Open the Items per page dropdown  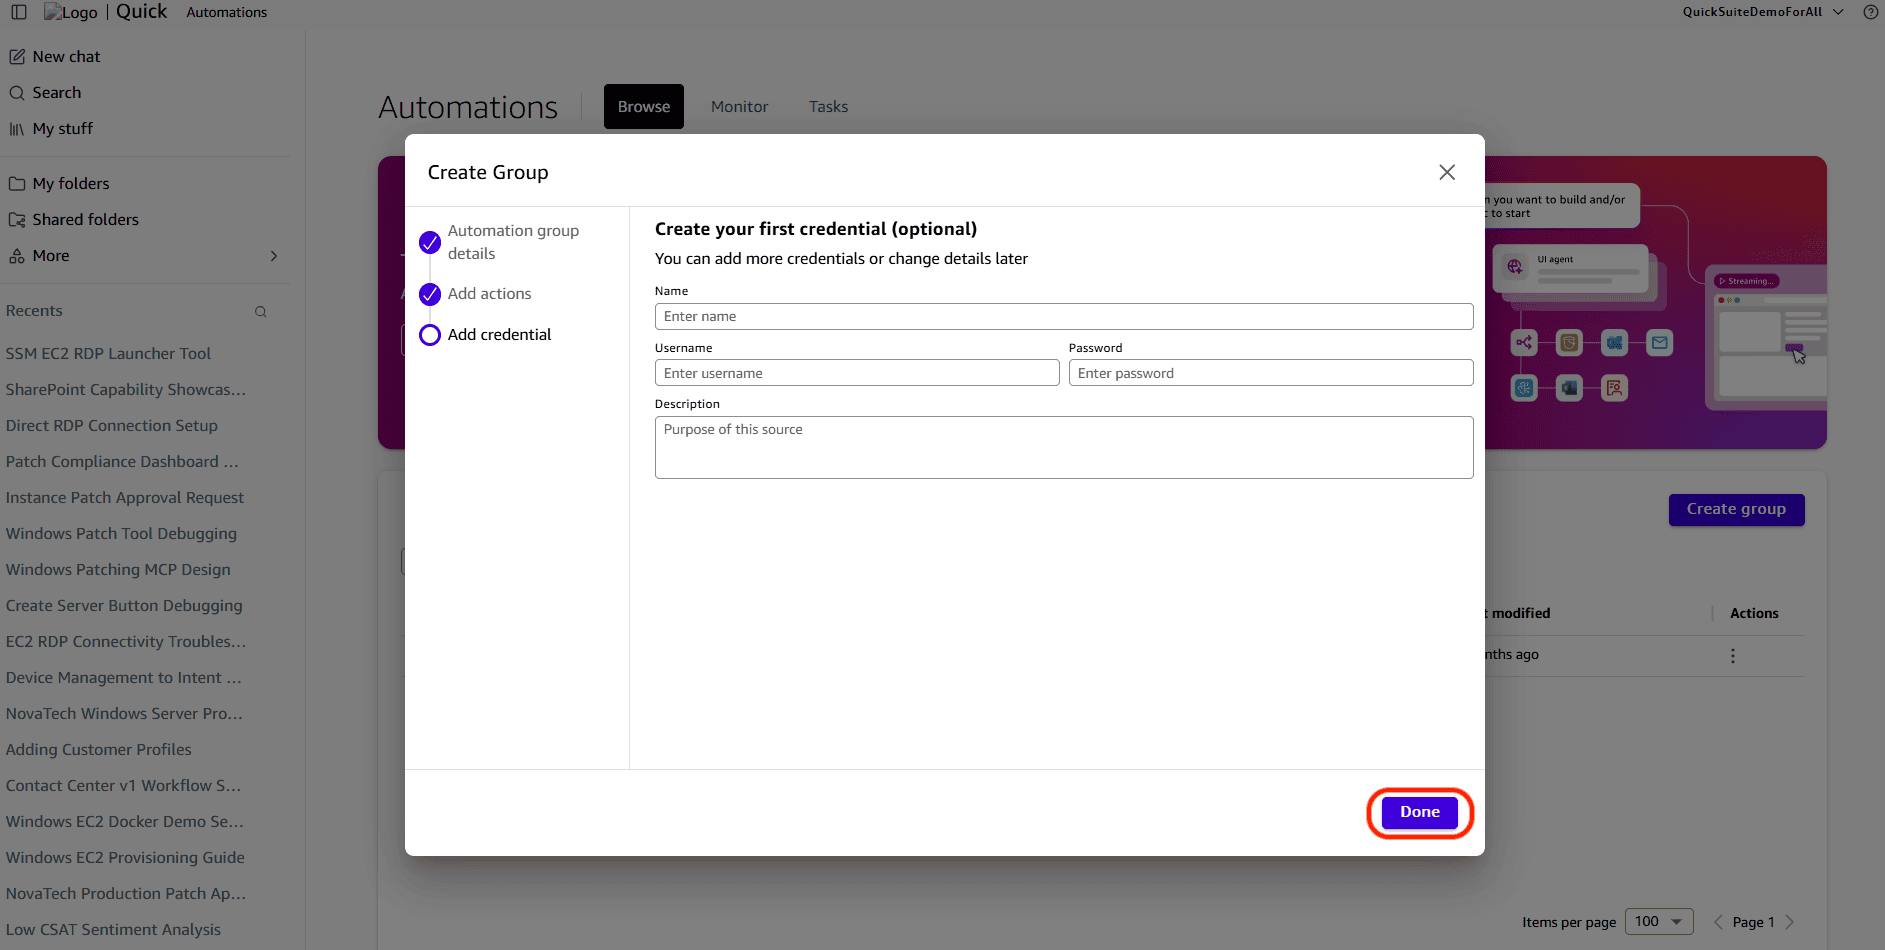[x=1659, y=922]
